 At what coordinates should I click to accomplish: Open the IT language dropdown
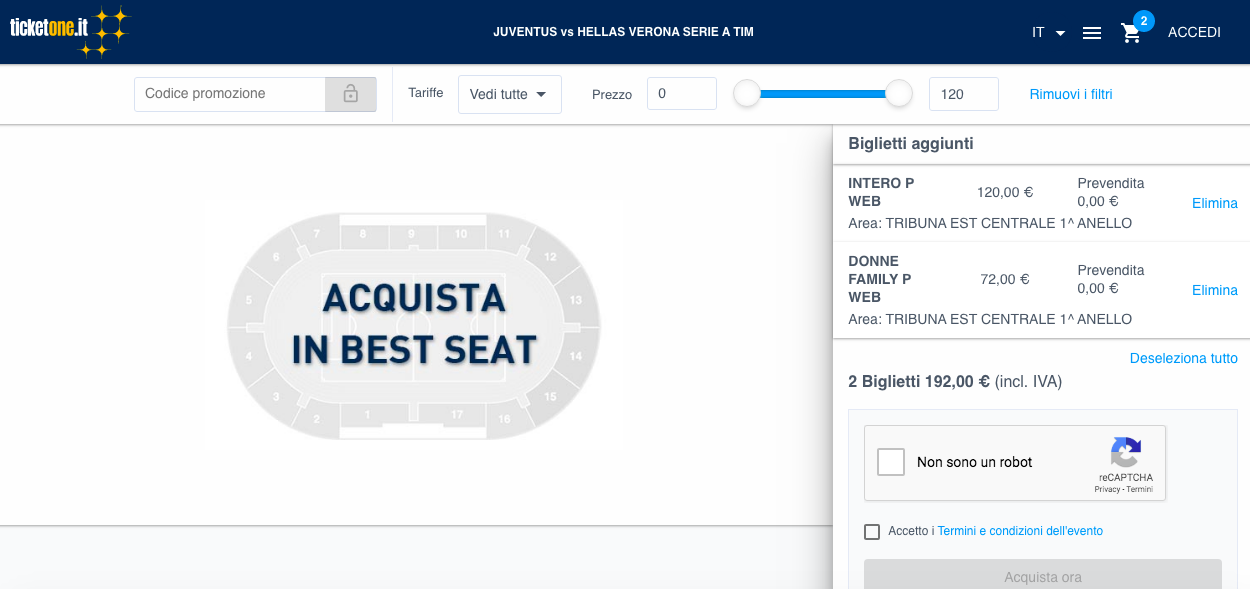(1049, 33)
